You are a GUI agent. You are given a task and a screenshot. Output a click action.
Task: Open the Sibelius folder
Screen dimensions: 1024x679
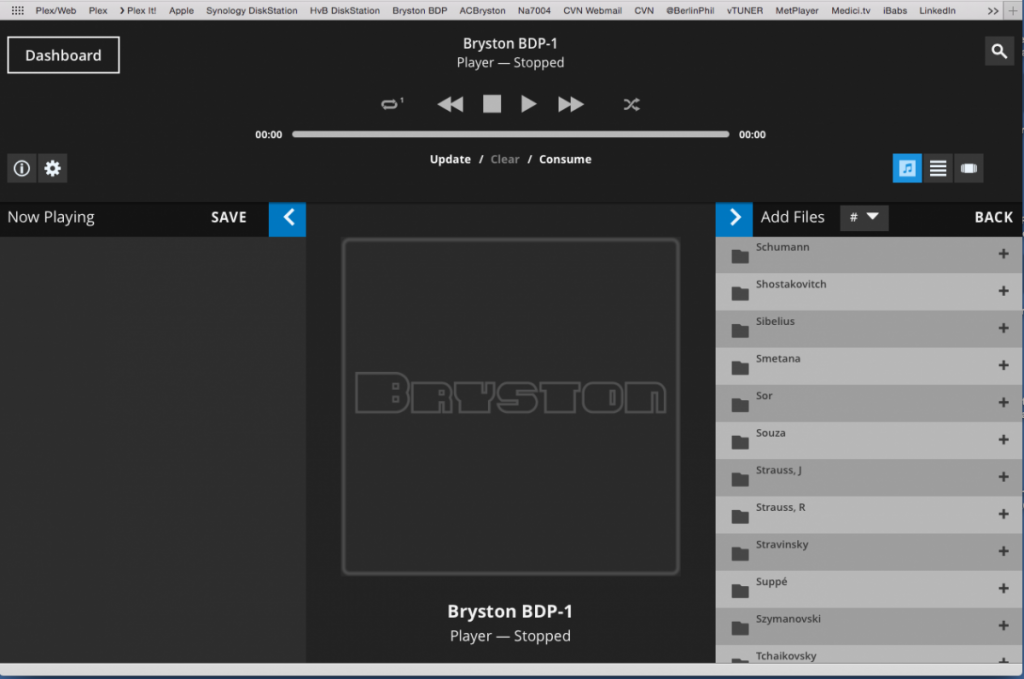[x=869, y=329]
